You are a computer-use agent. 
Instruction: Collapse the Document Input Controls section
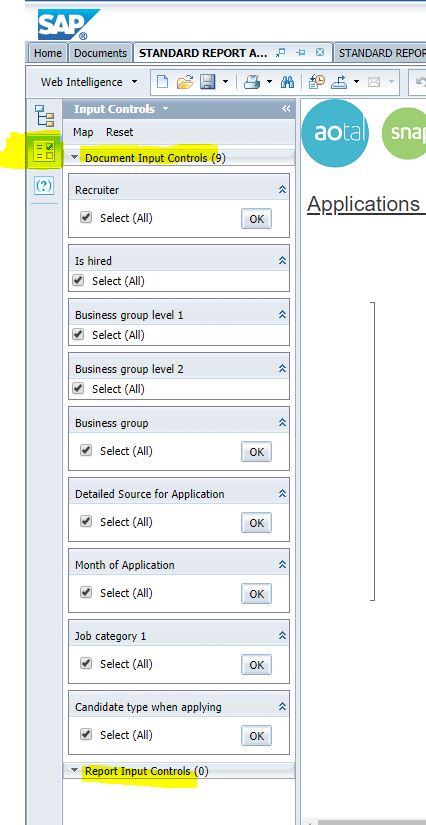click(x=75, y=157)
